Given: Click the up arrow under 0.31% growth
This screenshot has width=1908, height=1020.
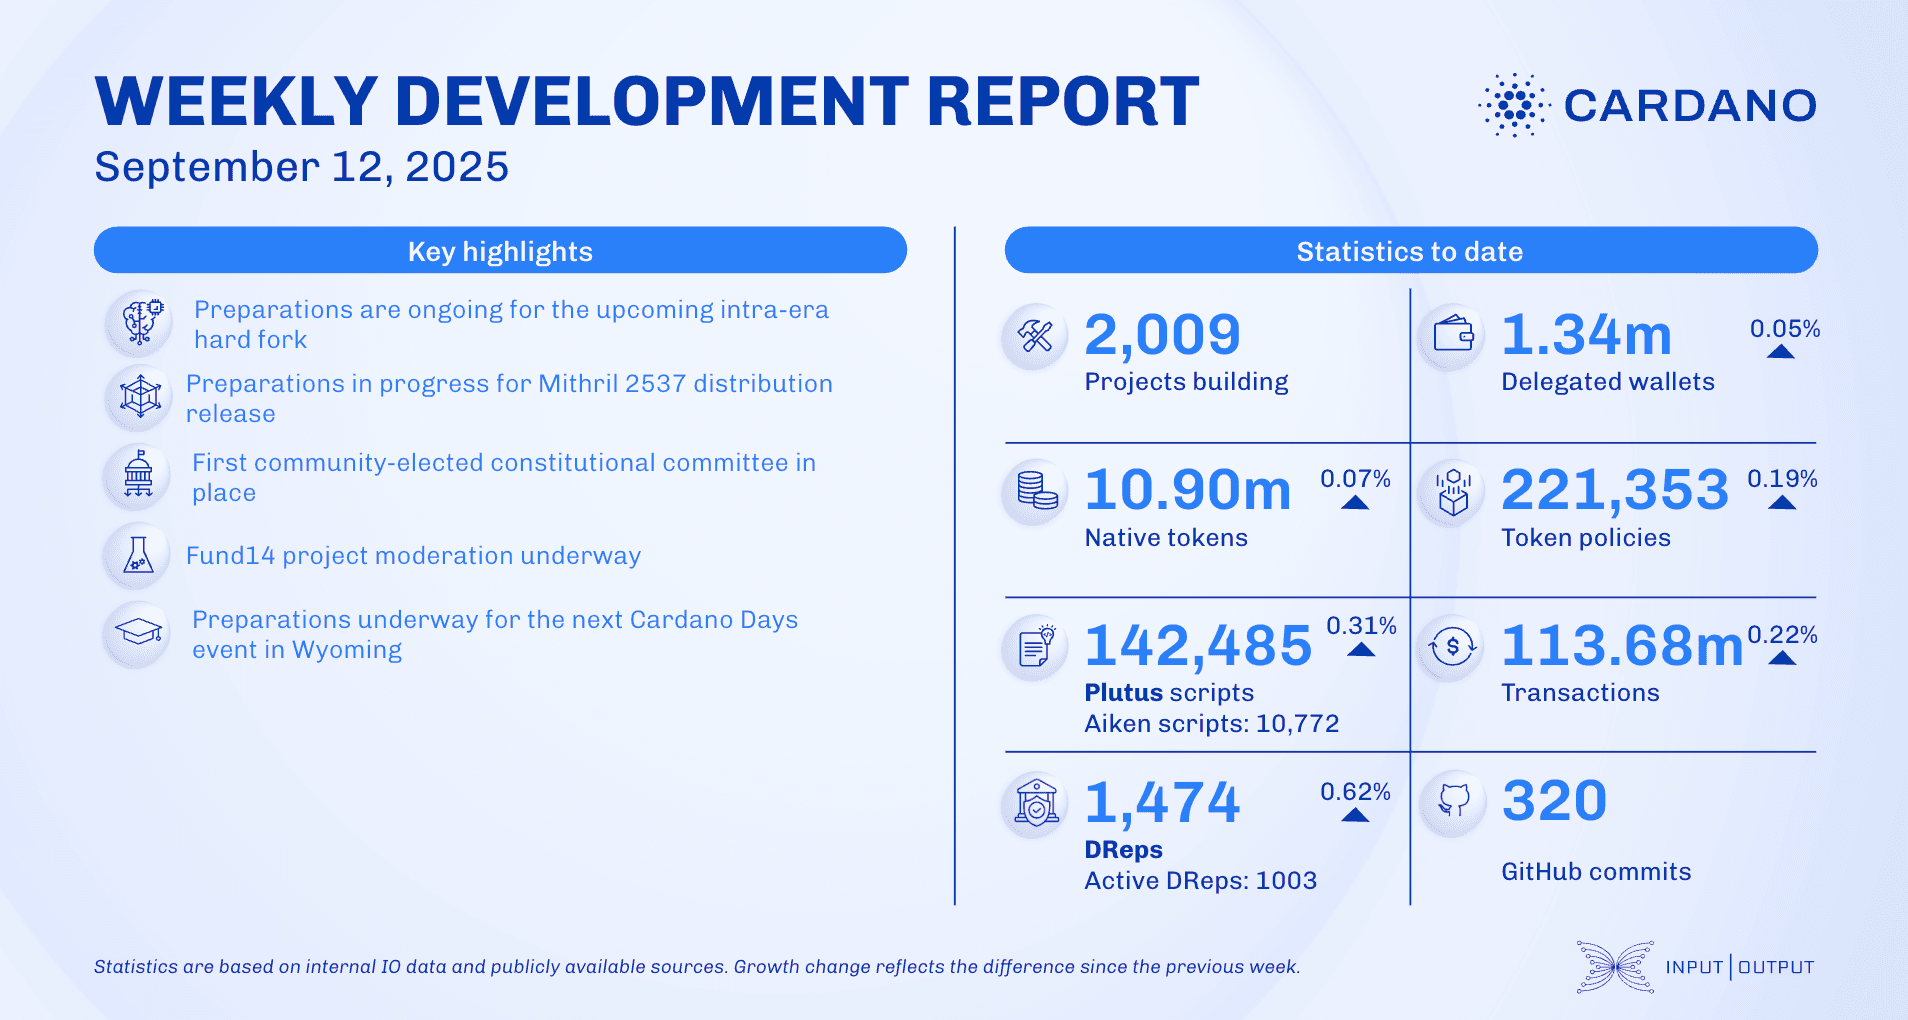Looking at the screenshot, I should pyautogui.click(x=1361, y=649).
